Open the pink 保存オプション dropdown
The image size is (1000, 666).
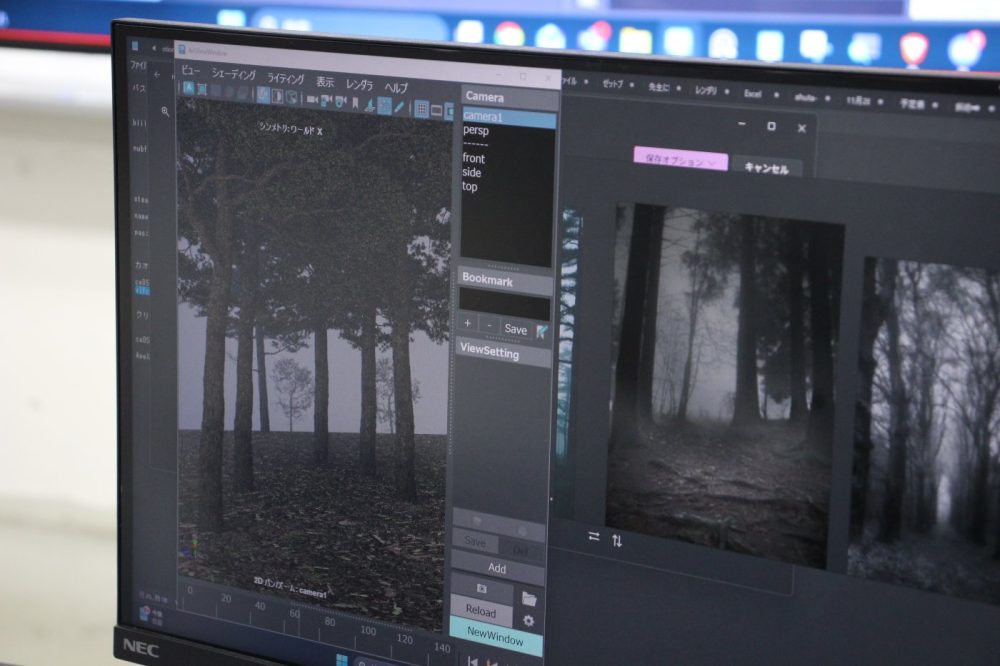679,160
